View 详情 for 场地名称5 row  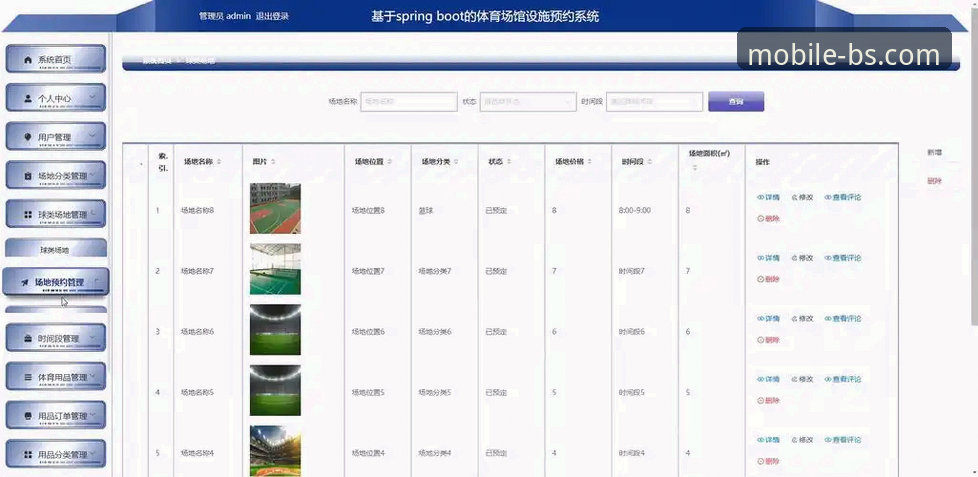(x=768, y=379)
